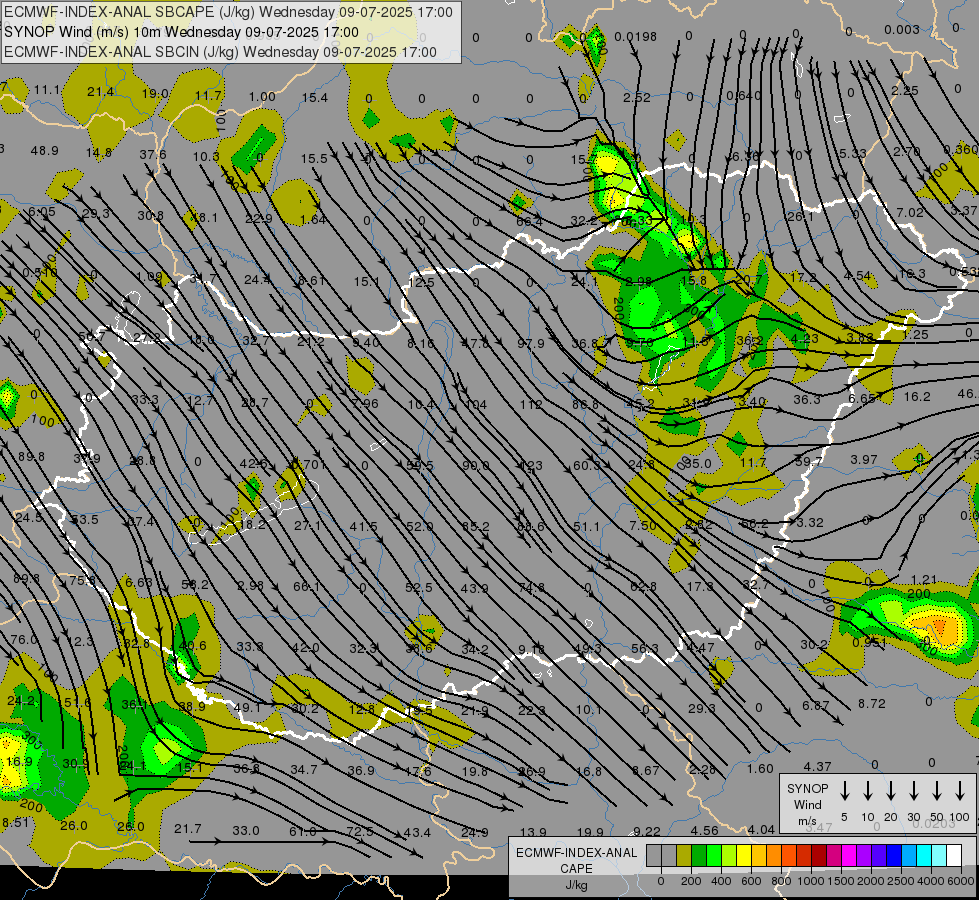Click the map value 15.4

tap(315, 97)
